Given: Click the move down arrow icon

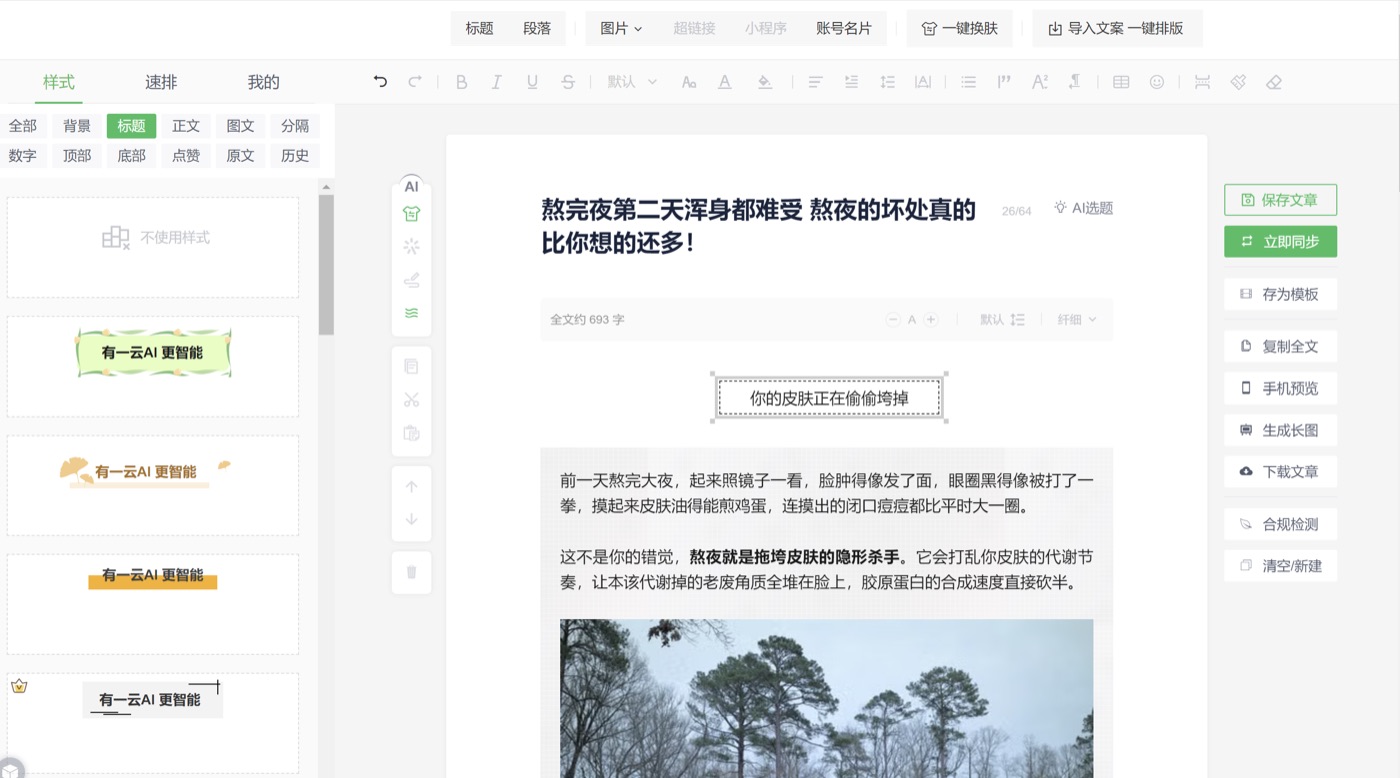Looking at the screenshot, I should pos(411,520).
